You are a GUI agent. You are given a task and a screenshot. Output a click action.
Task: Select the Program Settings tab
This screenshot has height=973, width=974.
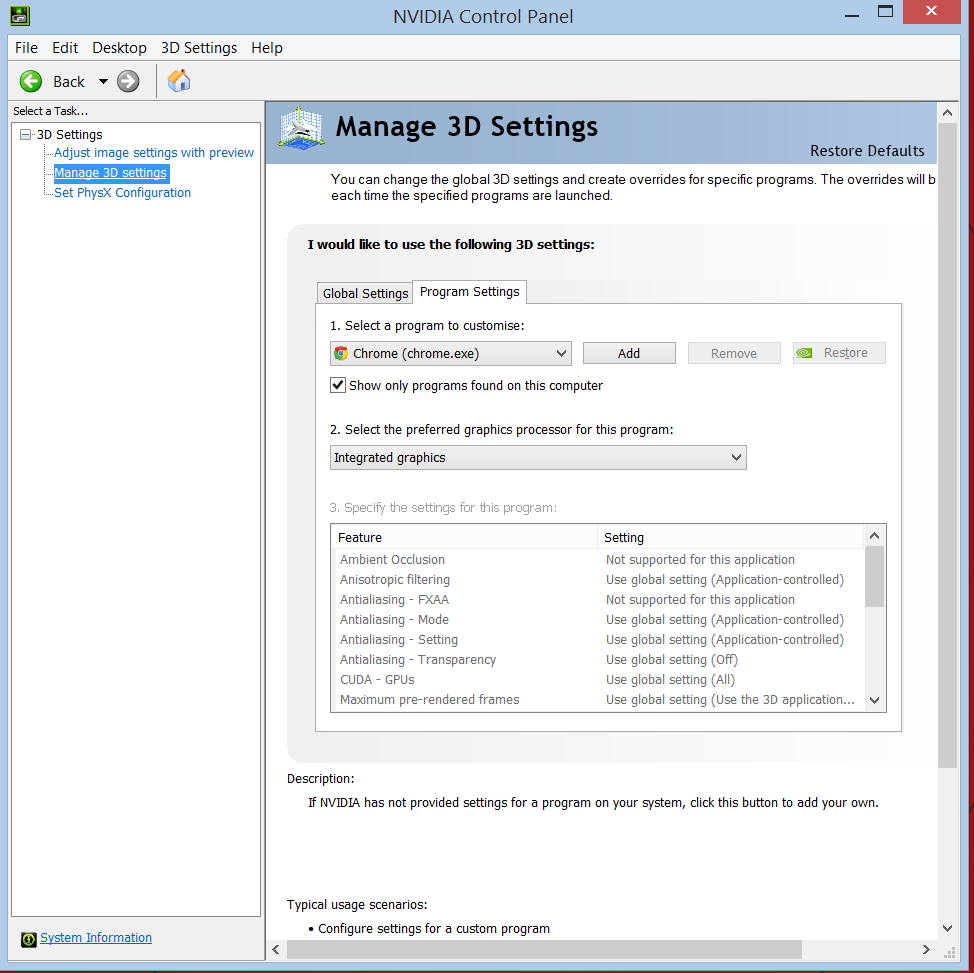[470, 291]
